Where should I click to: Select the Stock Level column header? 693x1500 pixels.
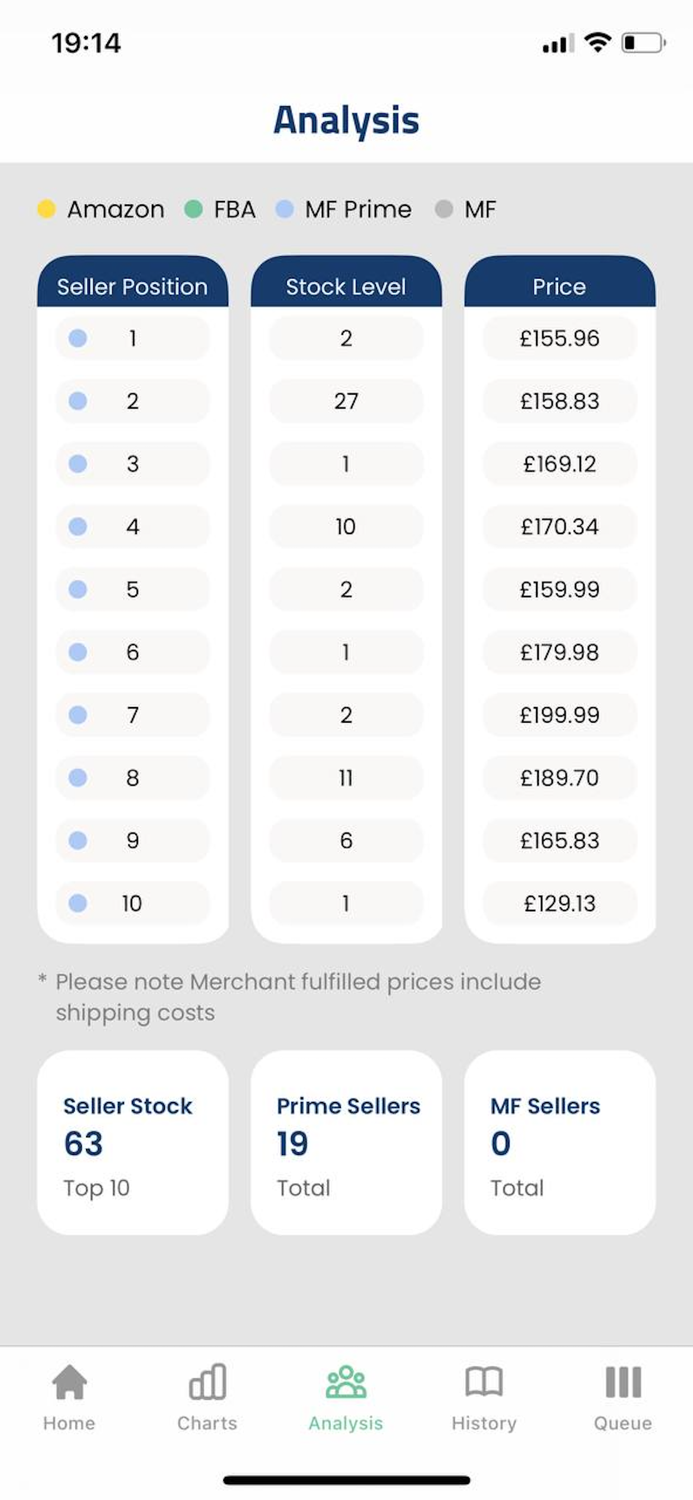tap(346, 286)
